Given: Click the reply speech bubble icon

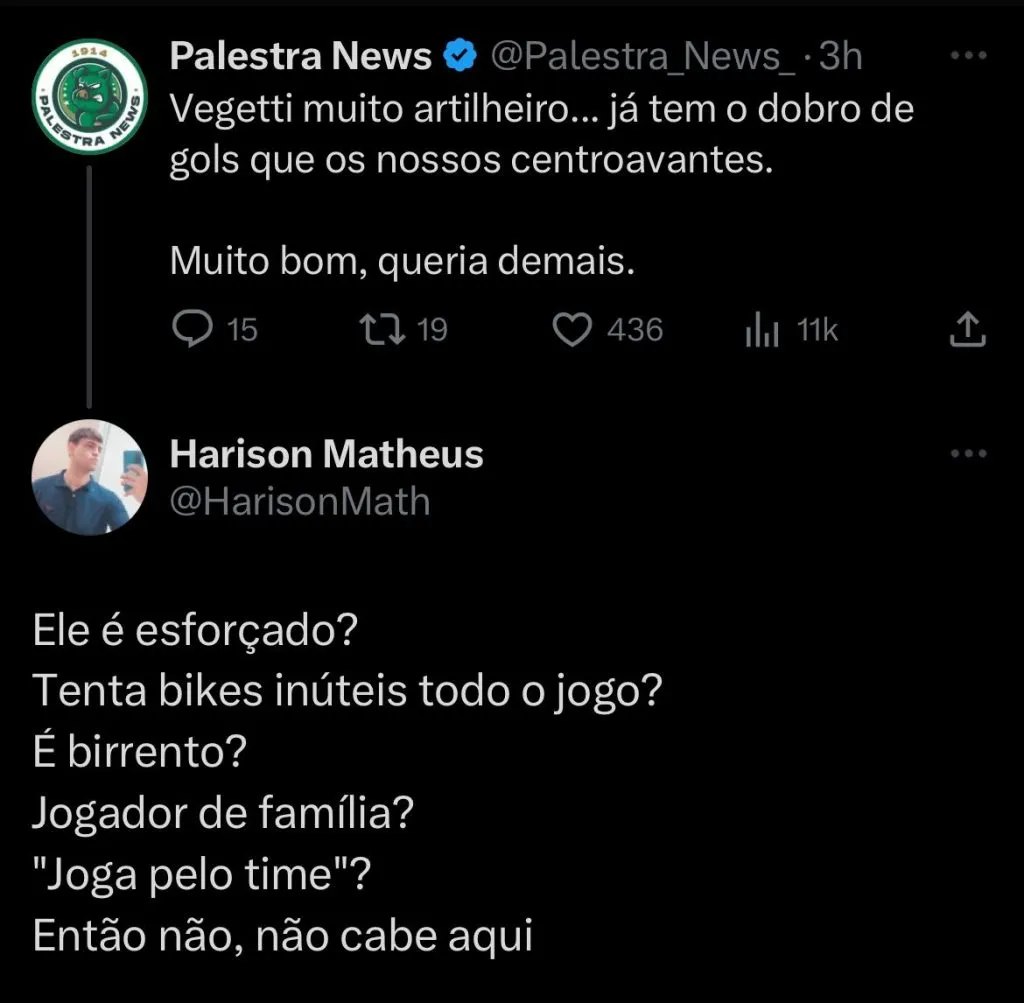Looking at the screenshot, I should (190, 329).
